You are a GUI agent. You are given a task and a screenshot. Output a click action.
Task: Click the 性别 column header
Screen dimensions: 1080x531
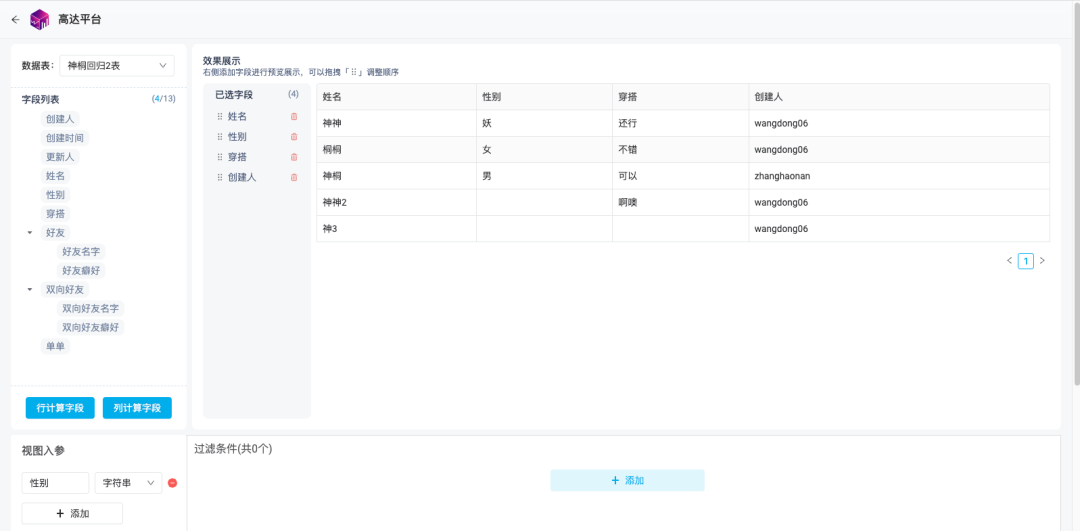pos(544,97)
